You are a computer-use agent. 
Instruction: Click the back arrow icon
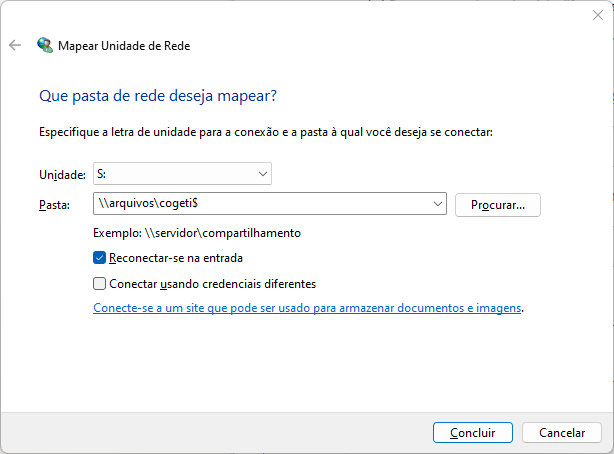(15, 45)
